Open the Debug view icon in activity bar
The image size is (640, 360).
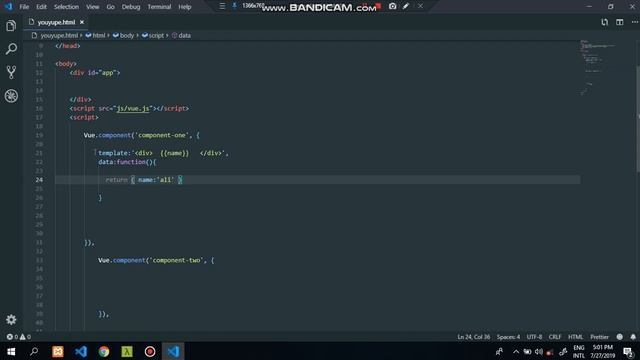pyautogui.click(x=11, y=96)
